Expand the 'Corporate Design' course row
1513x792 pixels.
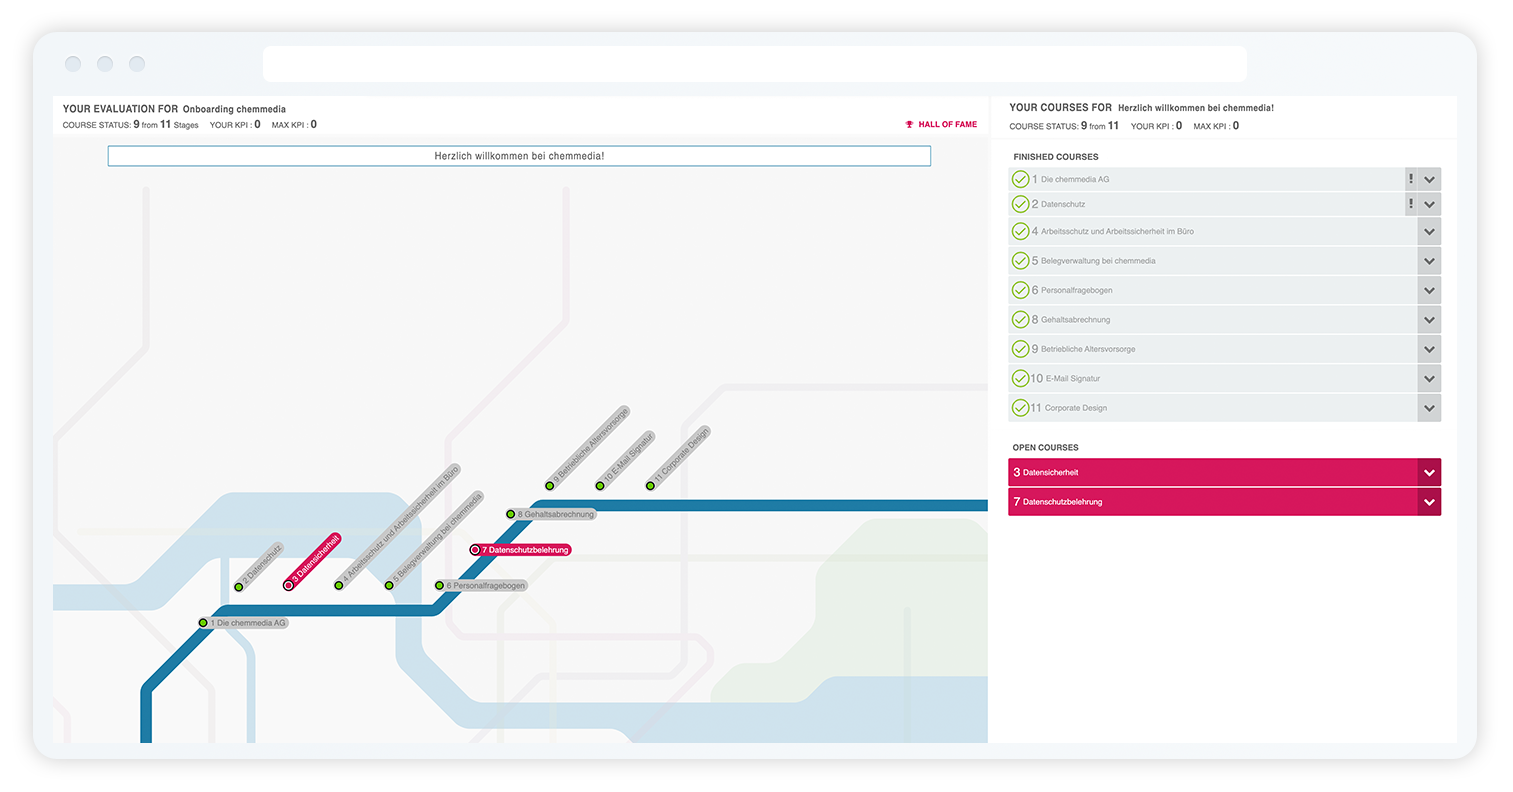[x=1429, y=408]
